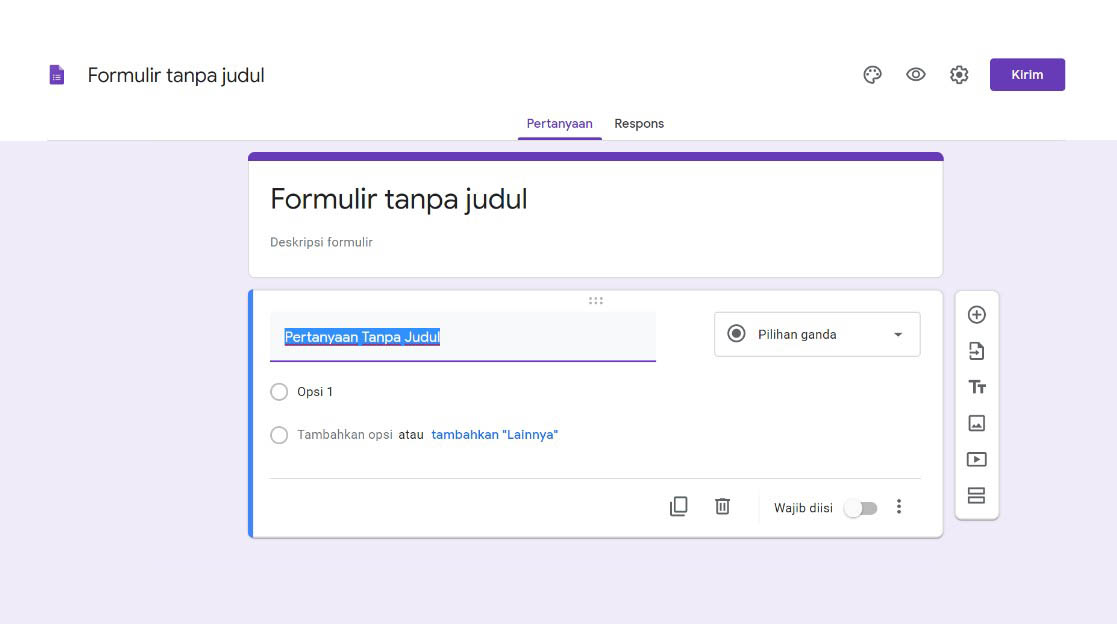Import questions from sidebar icon
The height and width of the screenshot is (624, 1117).
[x=977, y=351]
